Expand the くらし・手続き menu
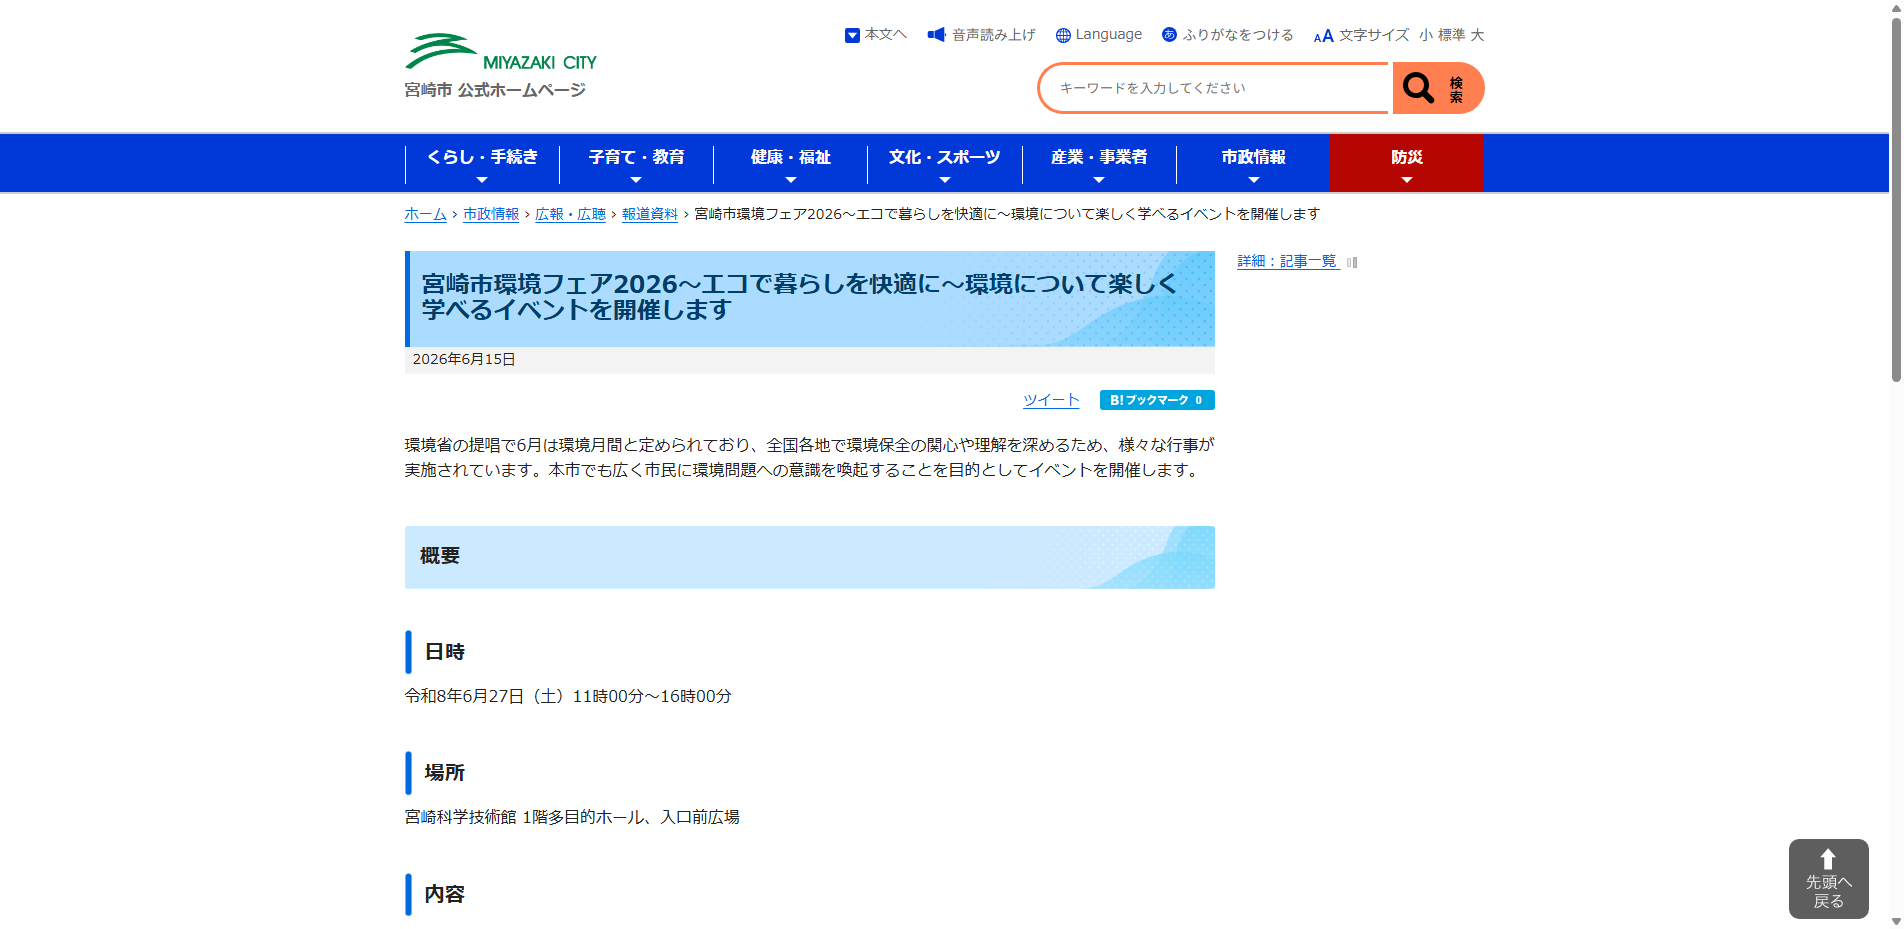The height and width of the screenshot is (929, 1904). coord(482,163)
